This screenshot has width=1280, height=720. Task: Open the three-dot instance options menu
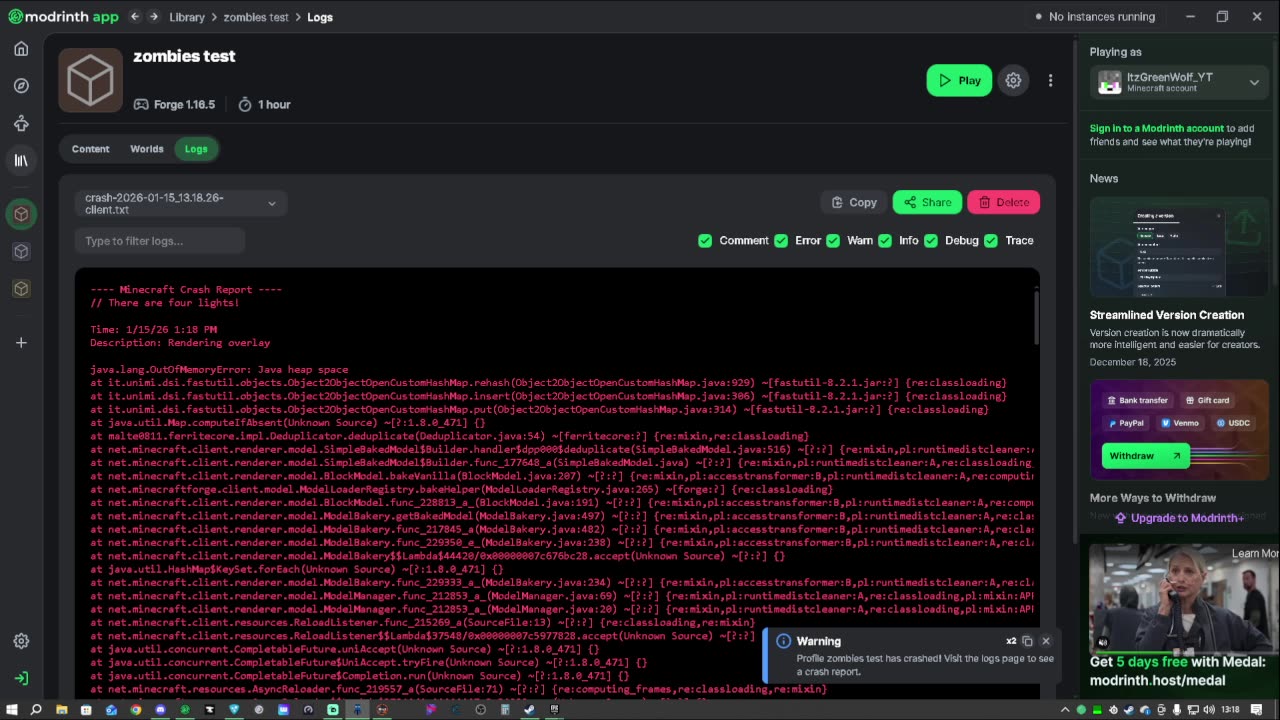click(1050, 81)
